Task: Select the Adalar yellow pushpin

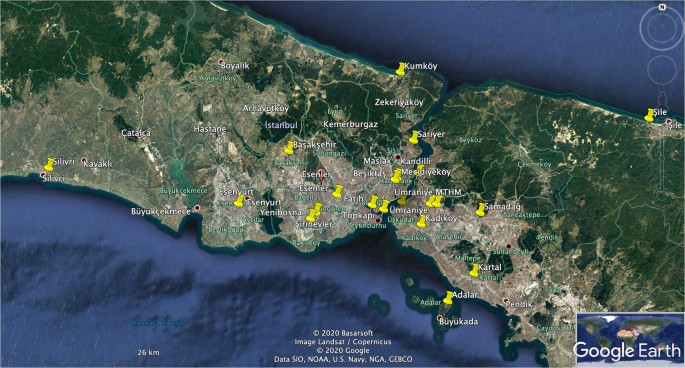Action: tap(448, 298)
